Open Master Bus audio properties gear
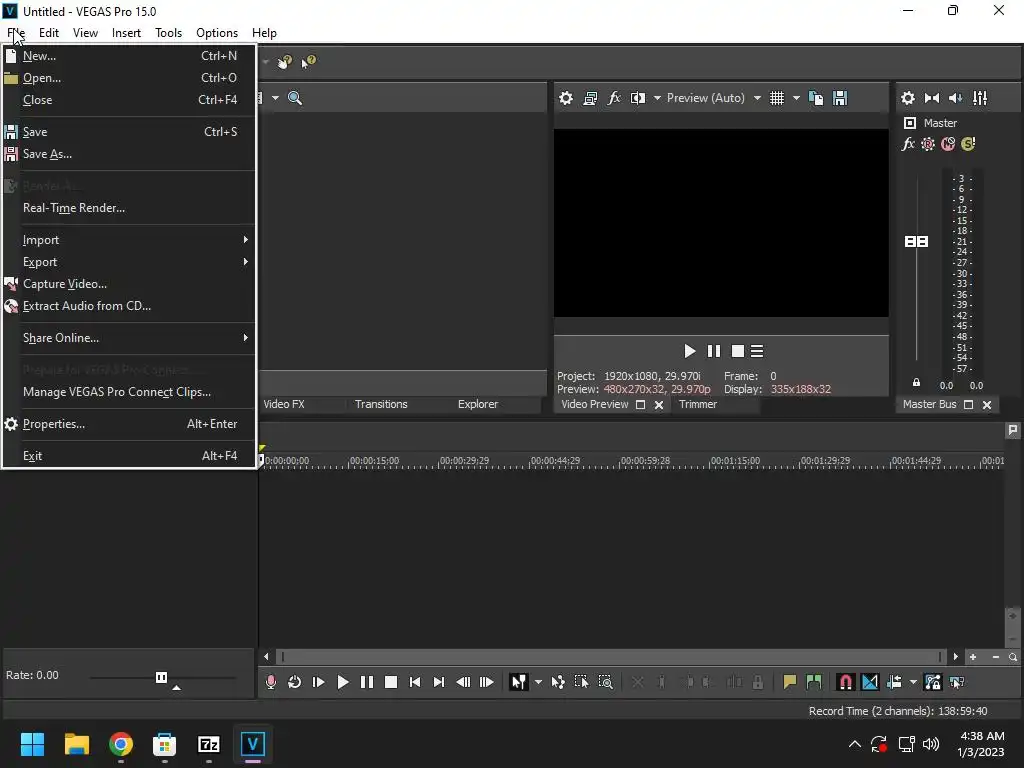Viewport: 1024px width, 768px height. tap(908, 98)
